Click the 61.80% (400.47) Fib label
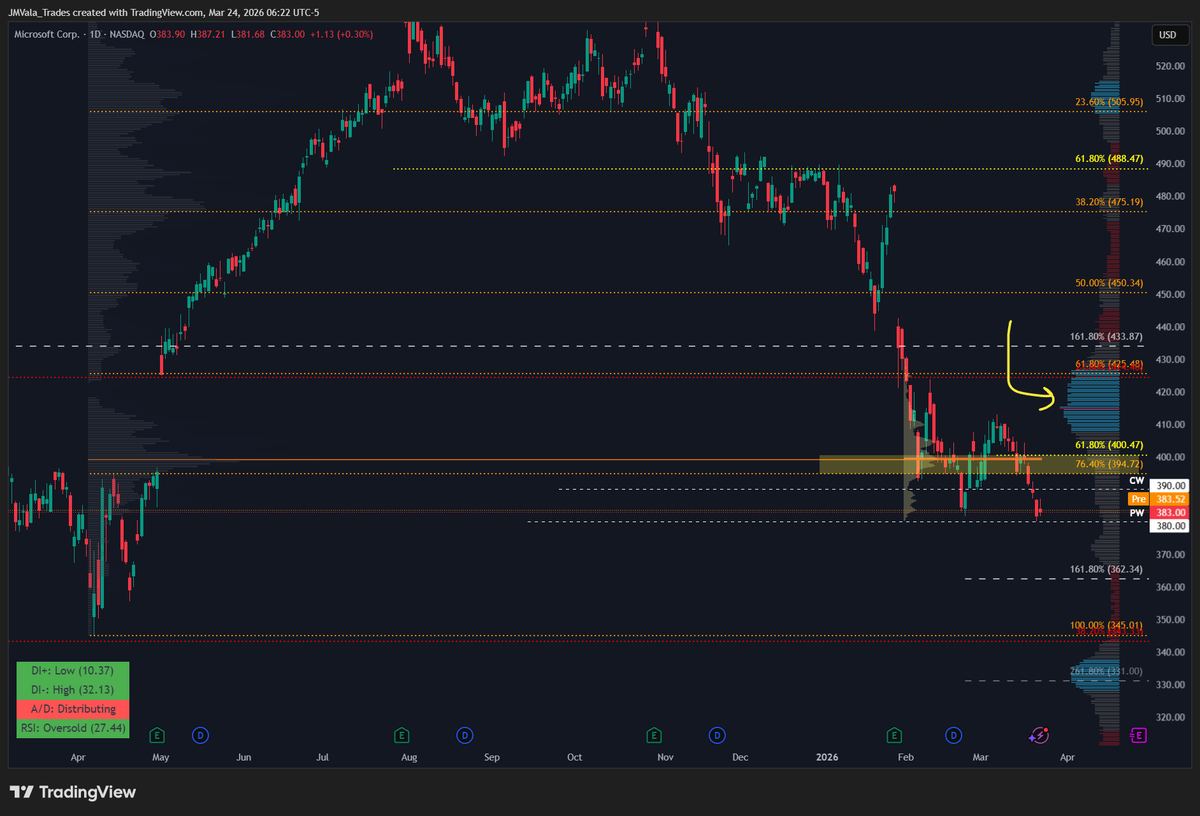This screenshot has width=1200, height=816. tap(1109, 445)
